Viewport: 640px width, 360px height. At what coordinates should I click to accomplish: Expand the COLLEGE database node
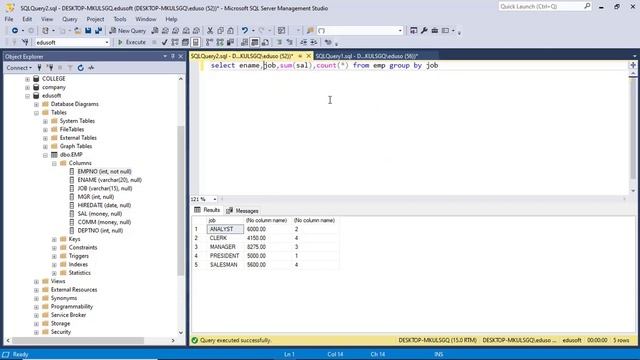click(27, 79)
